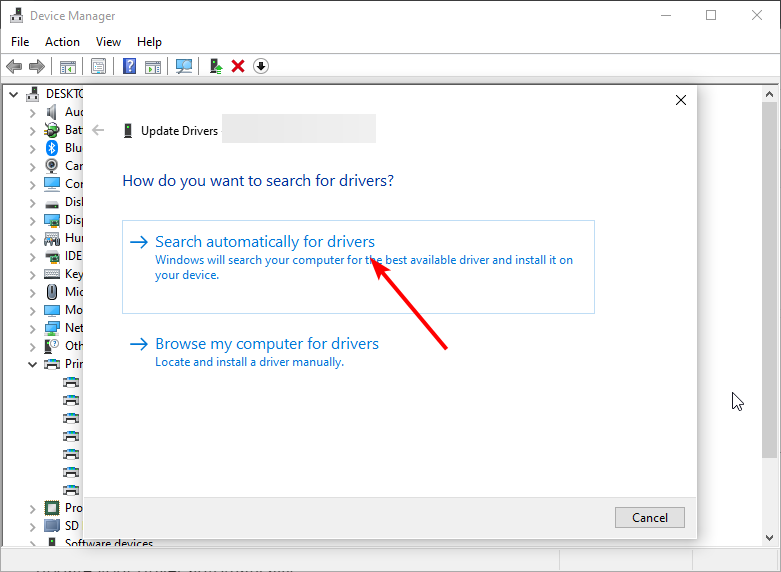The image size is (781, 572).
Task: Click the red X Uninstall device icon
Action: click(238, 66)
